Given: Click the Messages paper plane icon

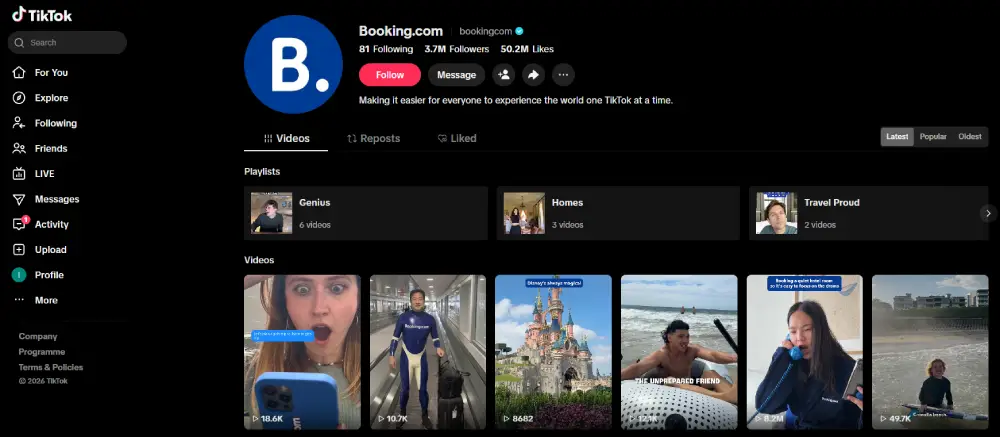Looking at the screenshot, I should point(19,199).
